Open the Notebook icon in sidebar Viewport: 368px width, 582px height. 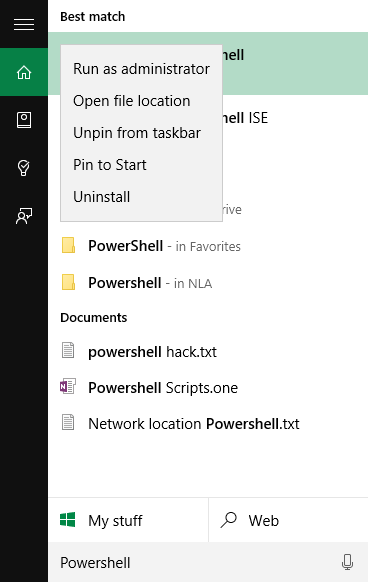pos(24,120)
